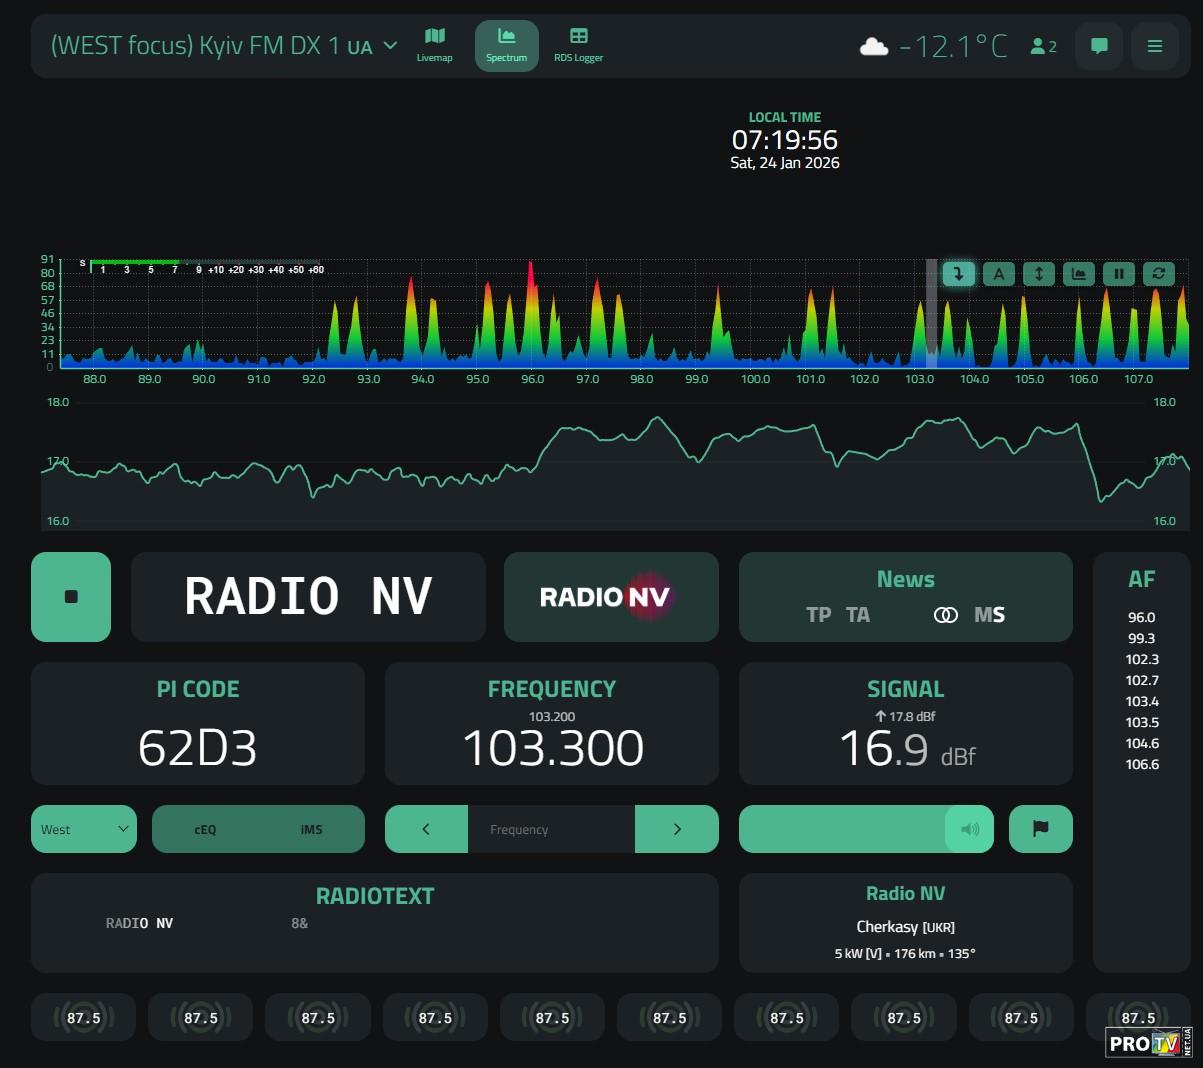Toggle the curved-arrow spectrum button
The image size is (1203, 1068).
[958, 273]
